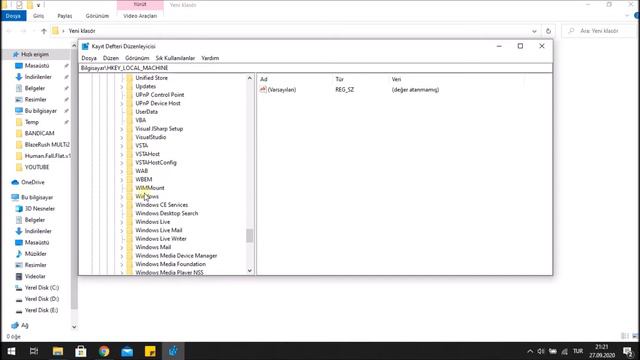Select the WIMMount registry key
Image resolution: width=640 pixels, height=360 pixels.
coord(150,188)
